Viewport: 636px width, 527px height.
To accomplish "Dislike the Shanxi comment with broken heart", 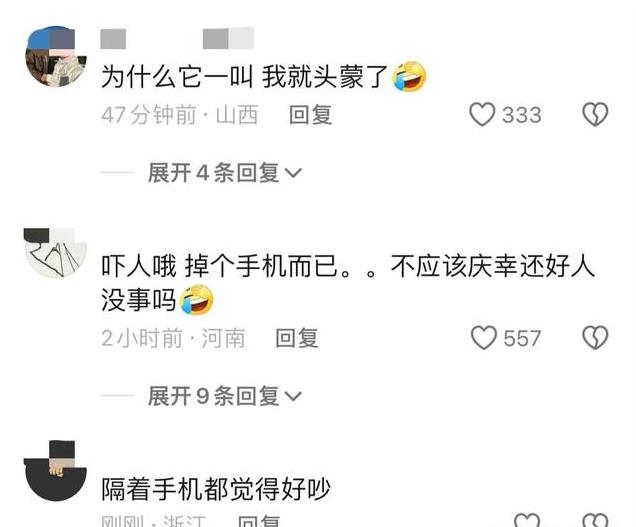I will click(595, 114).
